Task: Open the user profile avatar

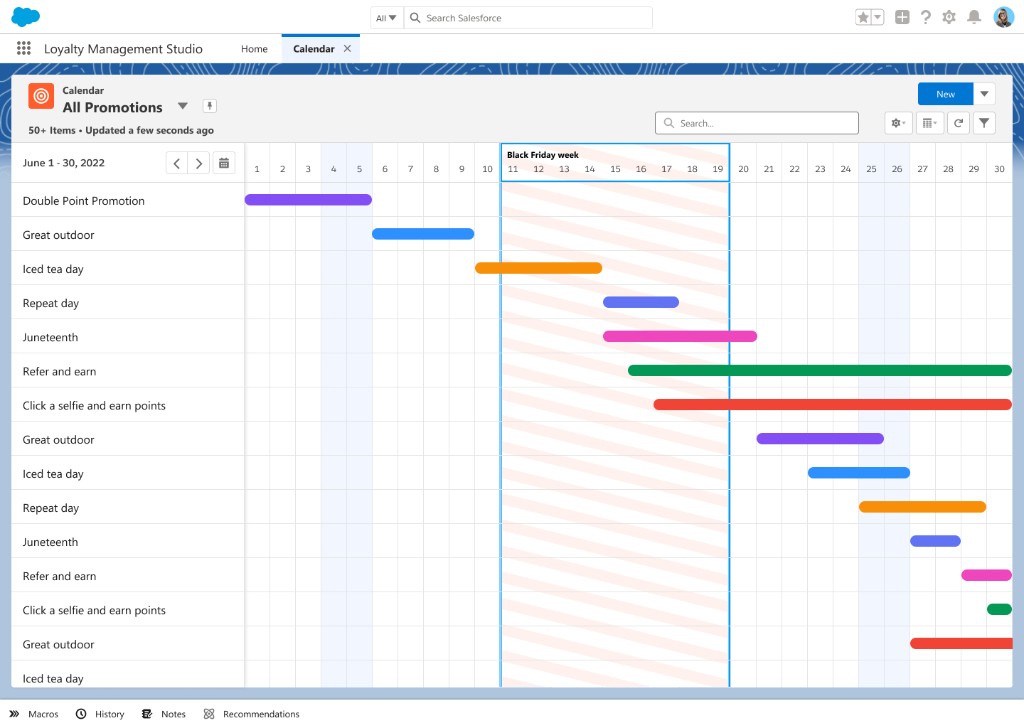Action: [1004, 18]
